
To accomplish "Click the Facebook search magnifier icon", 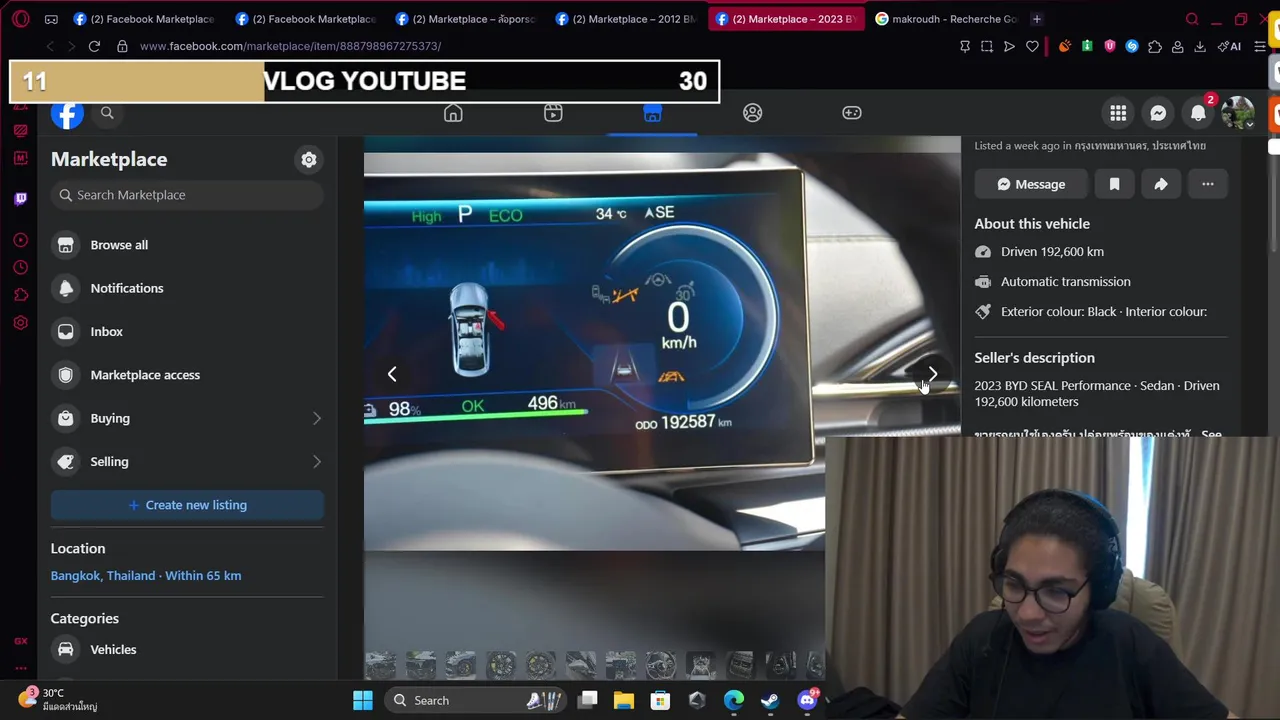I will tap(107, 113).
